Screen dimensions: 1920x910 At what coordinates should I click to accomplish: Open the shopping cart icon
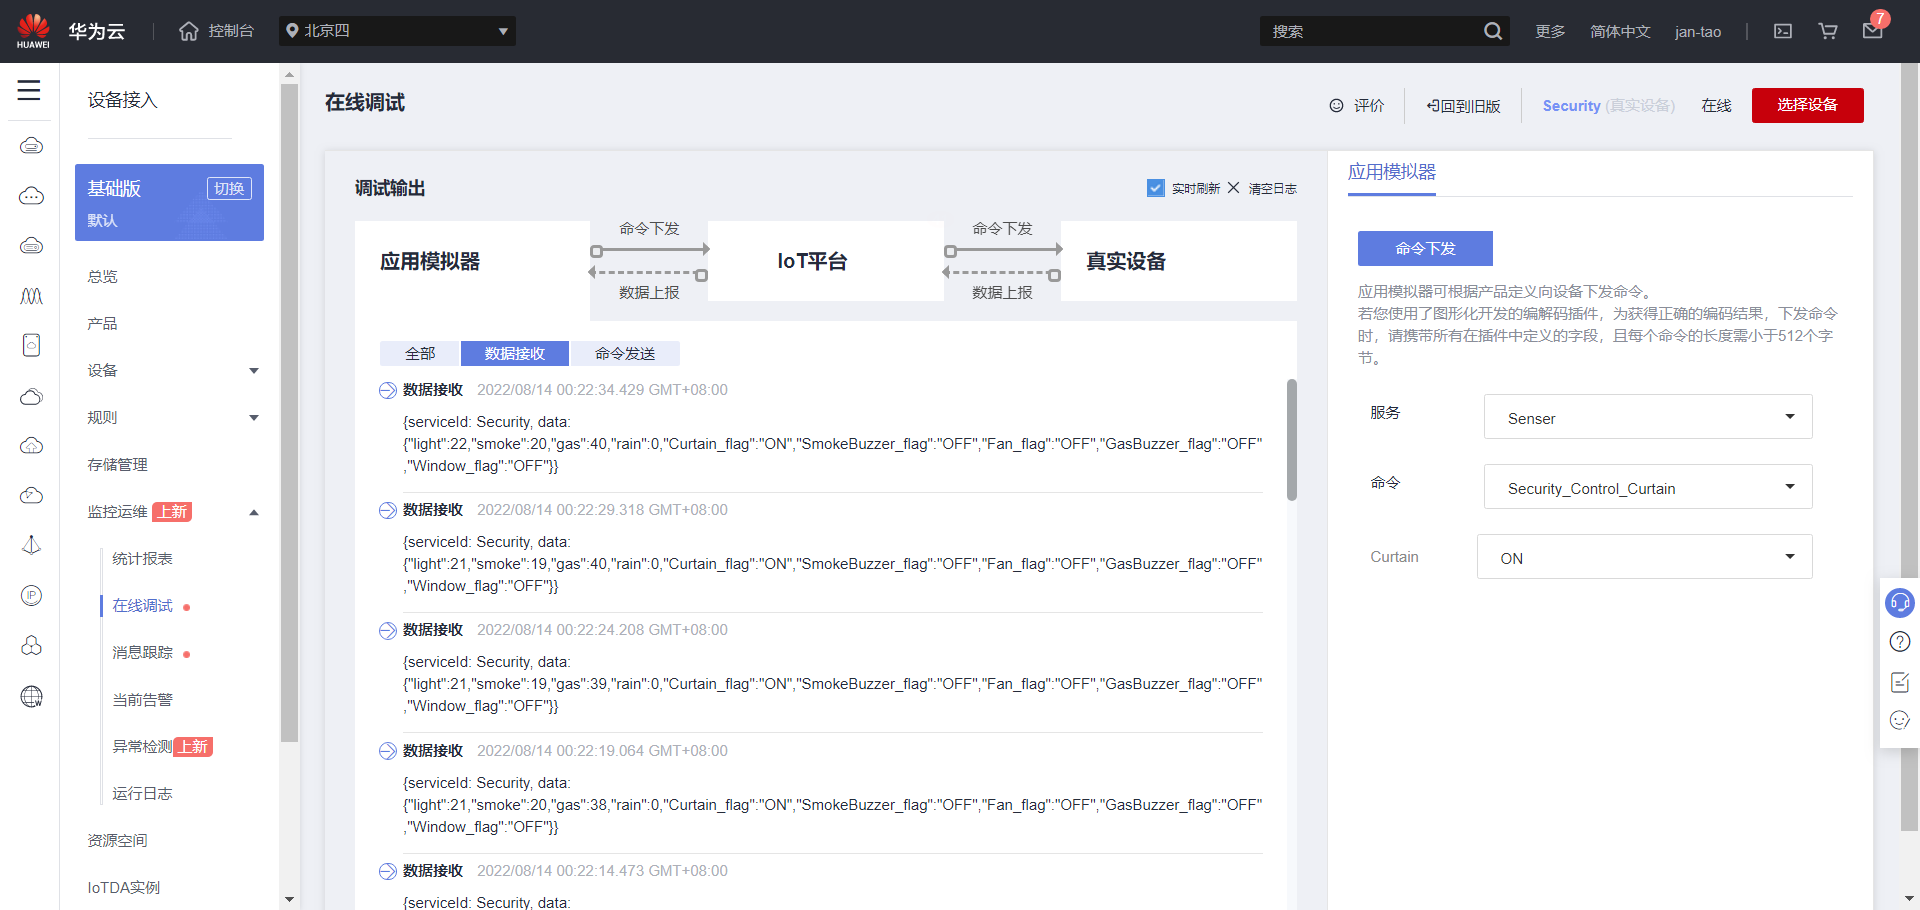click(x=1828, y=31)
